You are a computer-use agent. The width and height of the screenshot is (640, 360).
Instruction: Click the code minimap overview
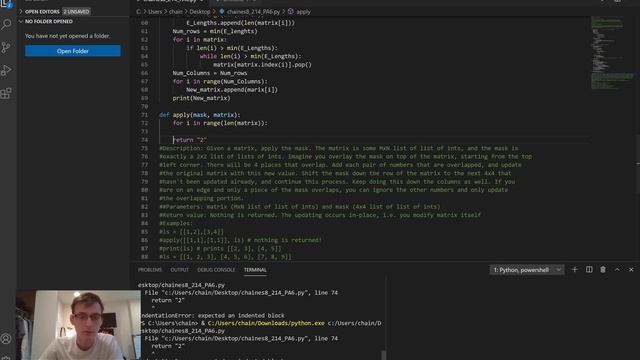click(612, 53)
